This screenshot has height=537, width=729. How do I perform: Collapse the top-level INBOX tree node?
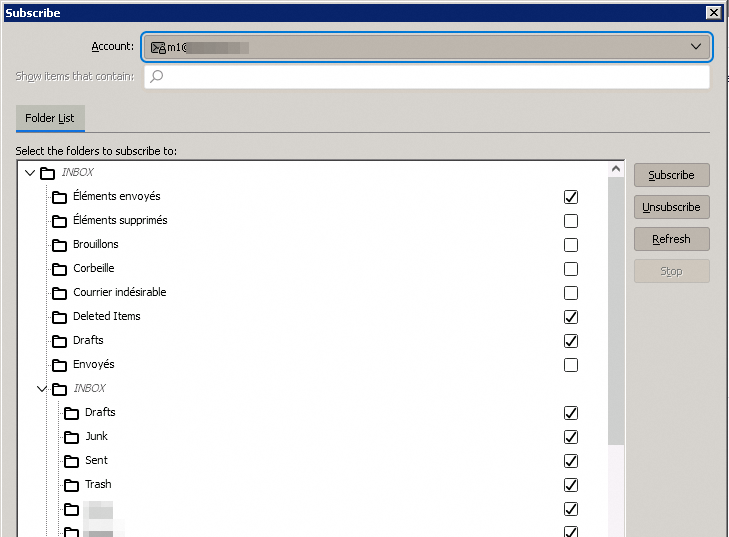click(x=30, y=173)
